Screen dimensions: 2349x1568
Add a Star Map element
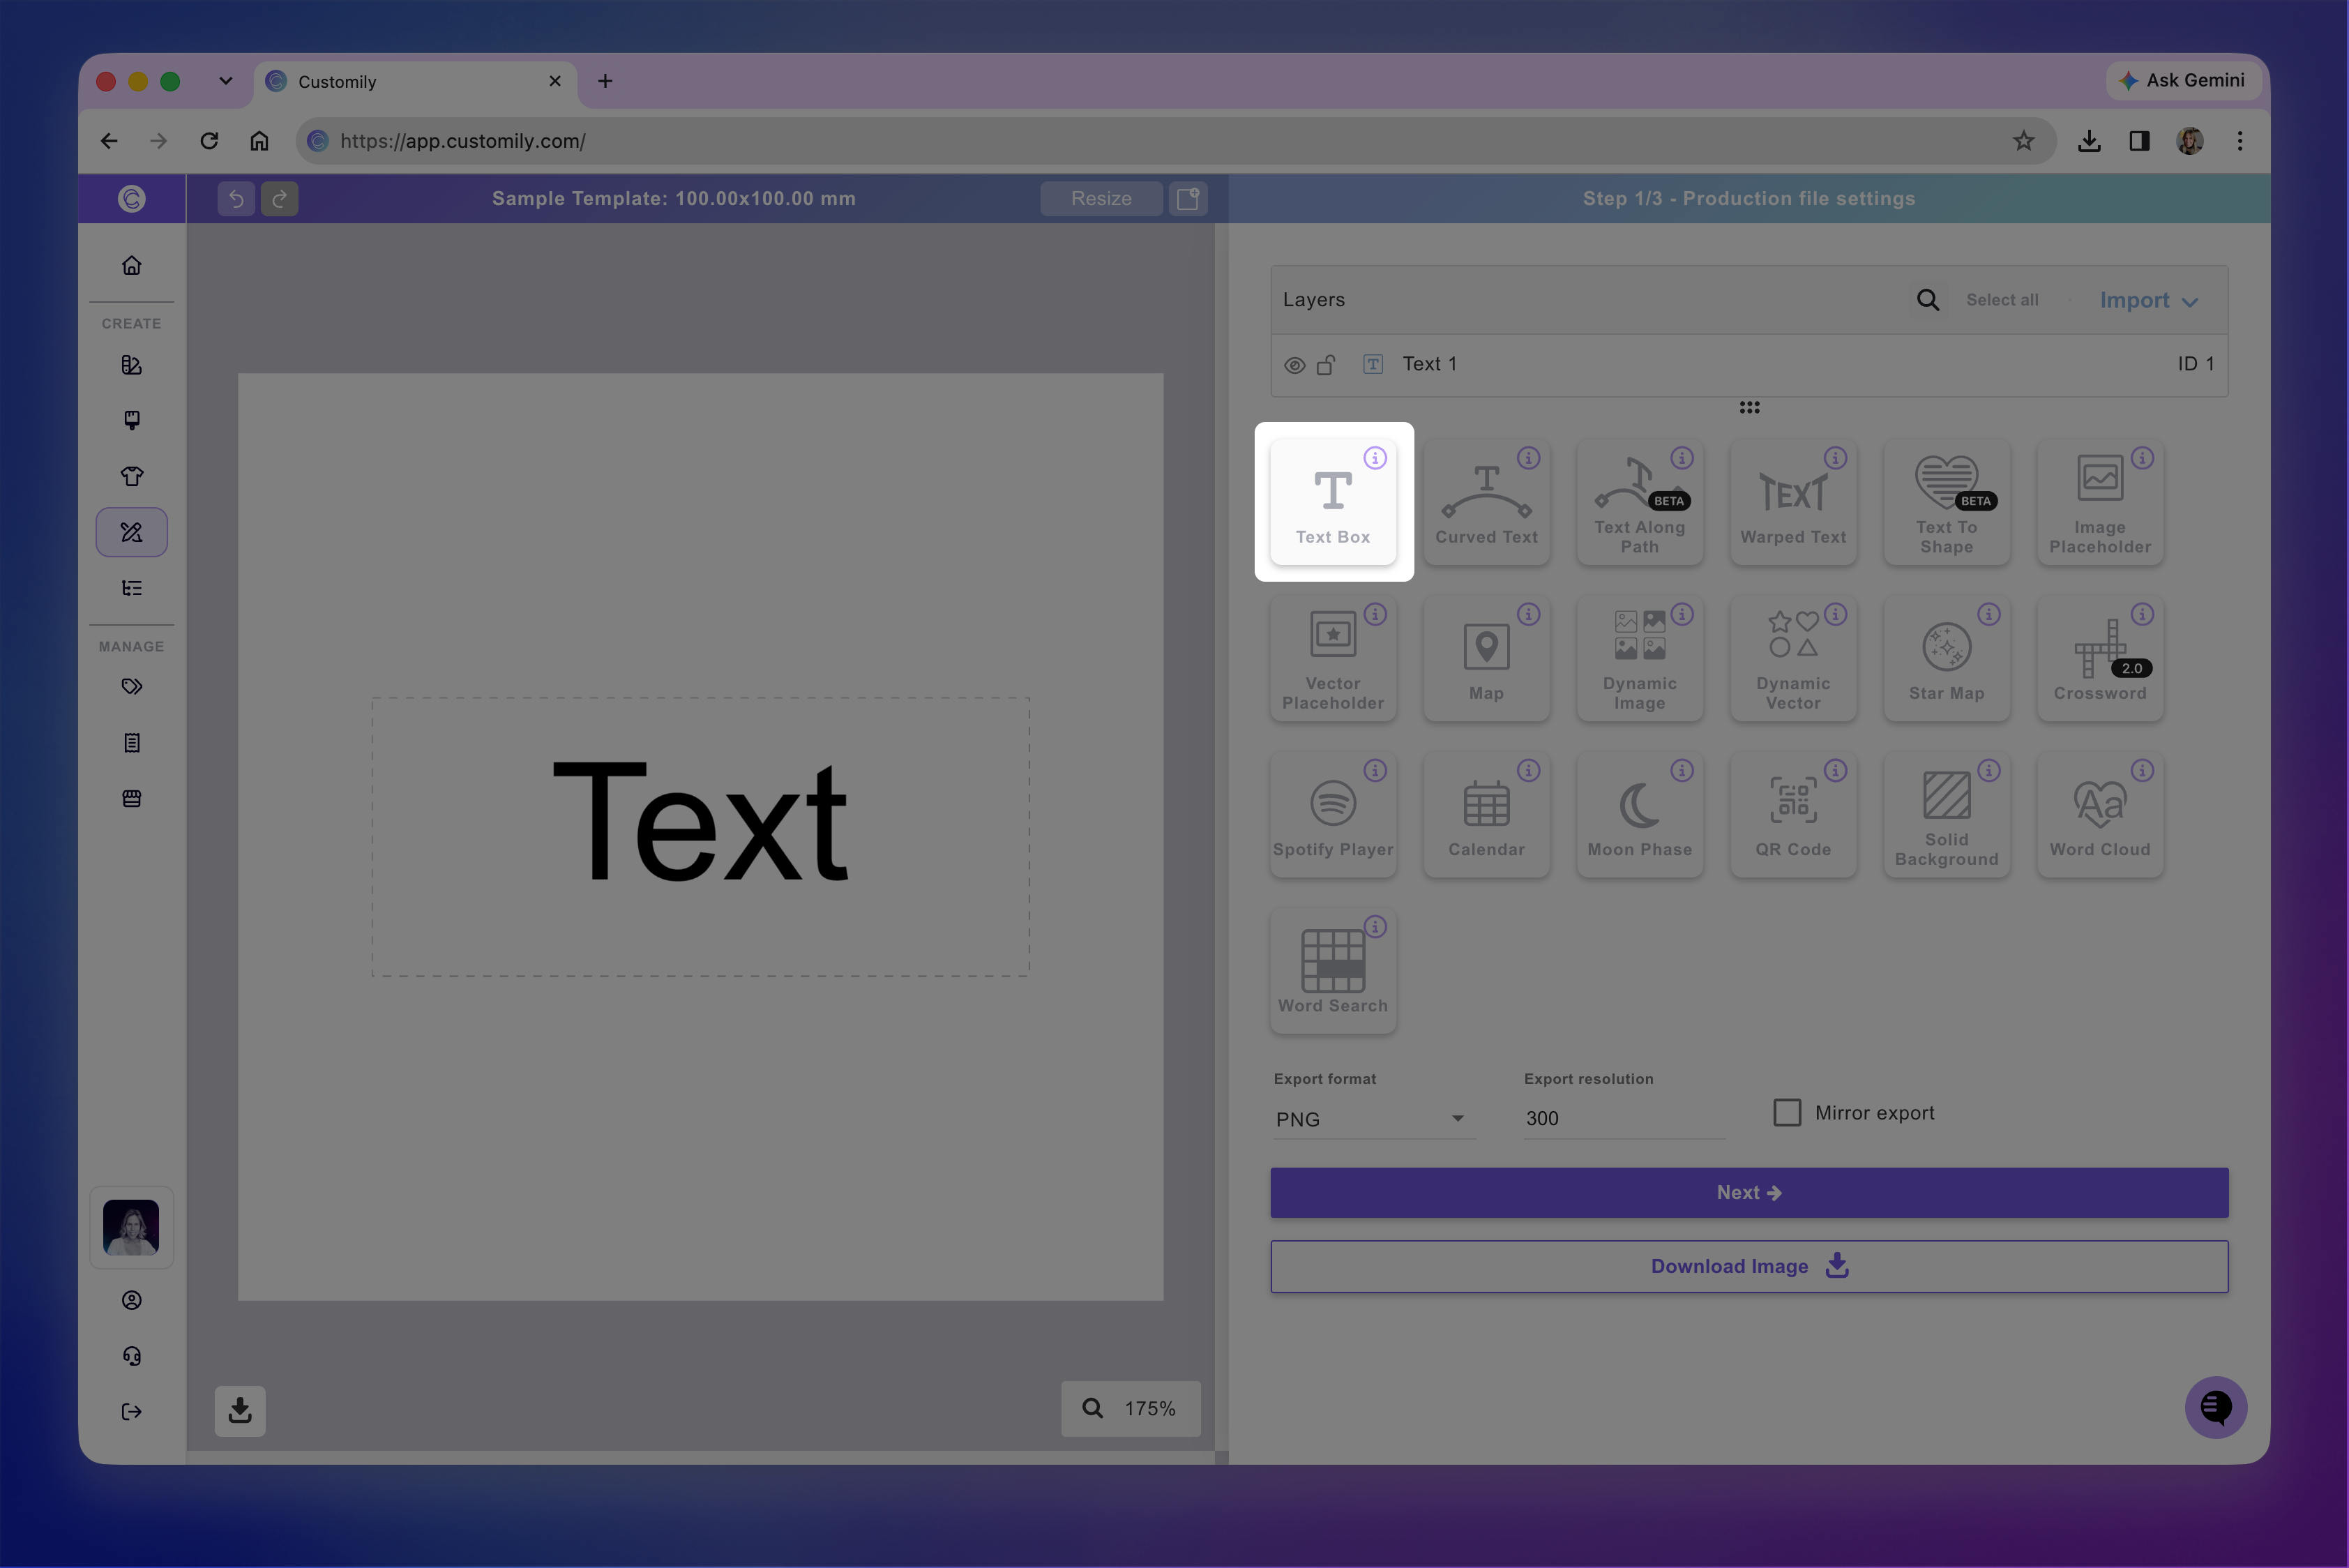[1946, 658]
